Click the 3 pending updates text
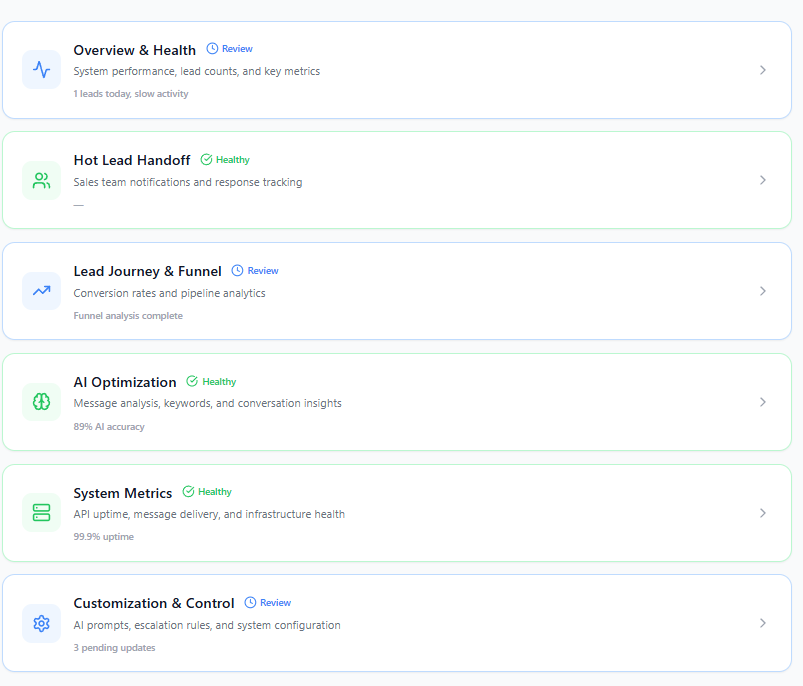The width and height of the screenshot is (803, 686). pos(114,648)
